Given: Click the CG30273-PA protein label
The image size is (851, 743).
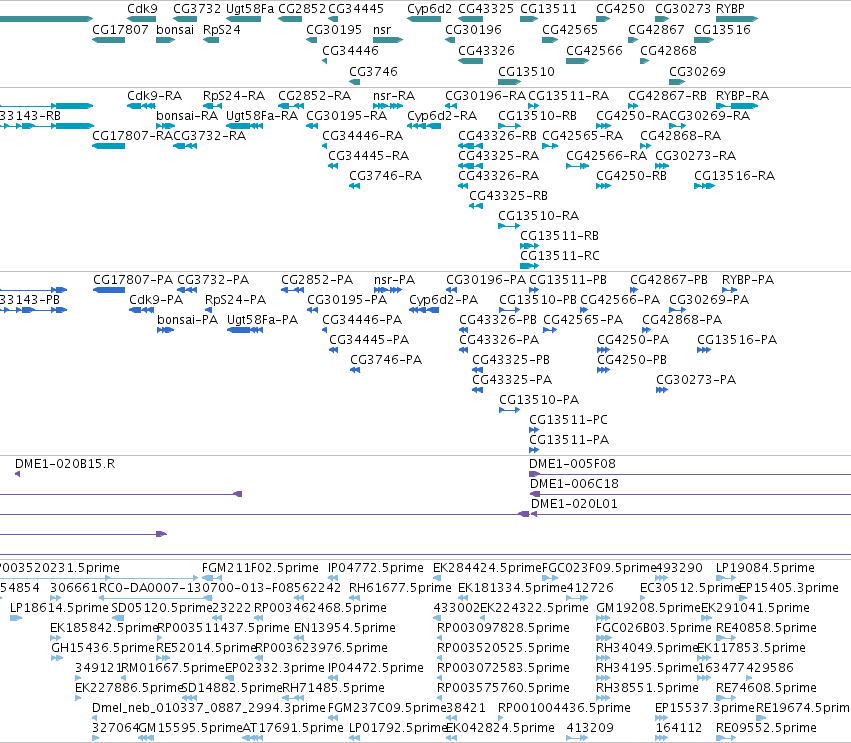Looking at the screenshot, I should [x=696, y=379].
